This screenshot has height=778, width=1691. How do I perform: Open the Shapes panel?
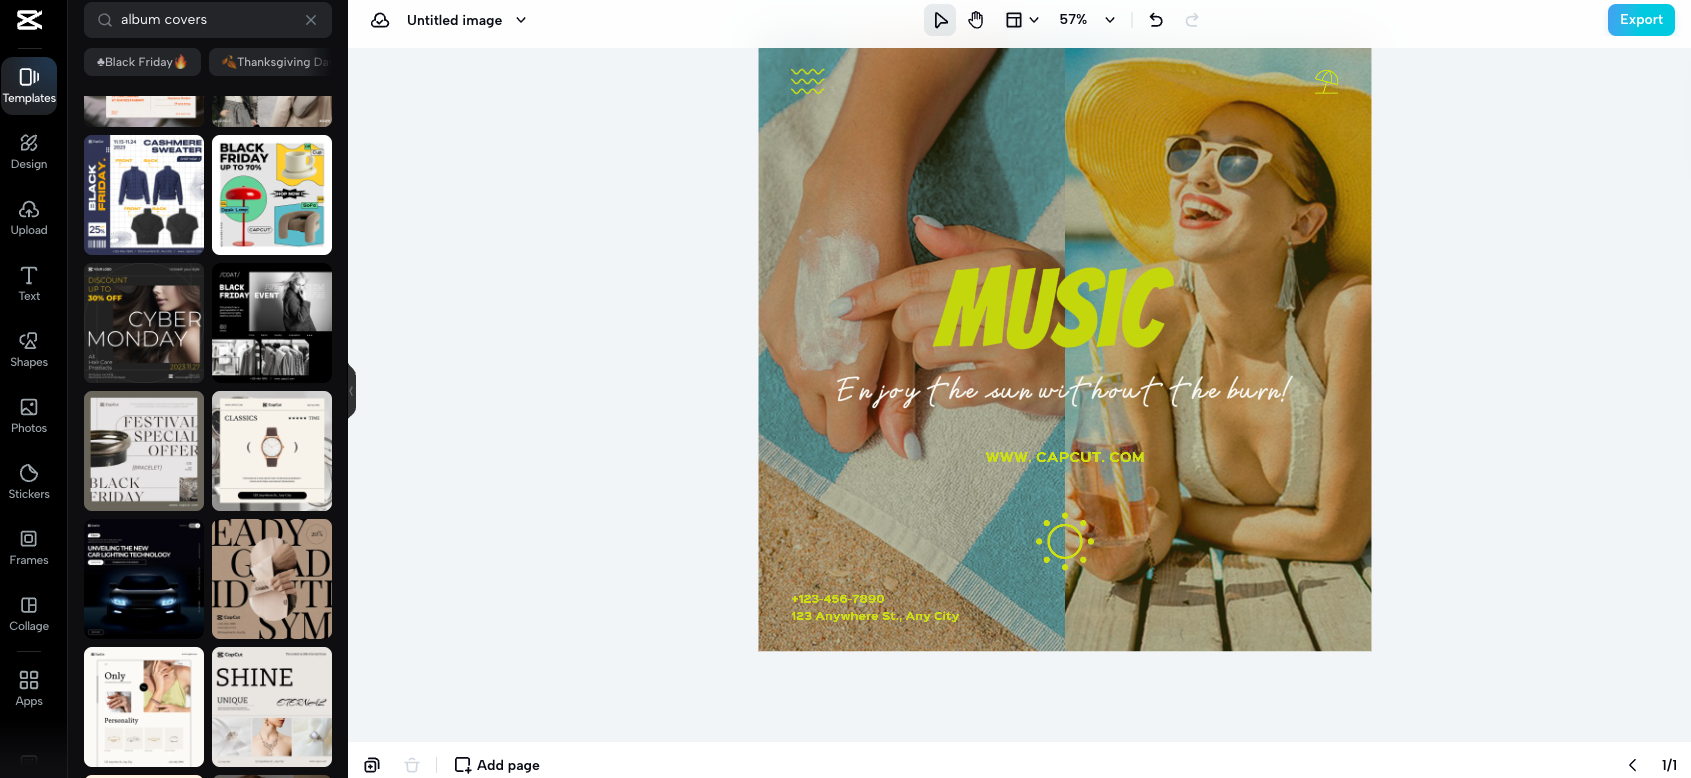pyautogui.click(x=29, y=349)
